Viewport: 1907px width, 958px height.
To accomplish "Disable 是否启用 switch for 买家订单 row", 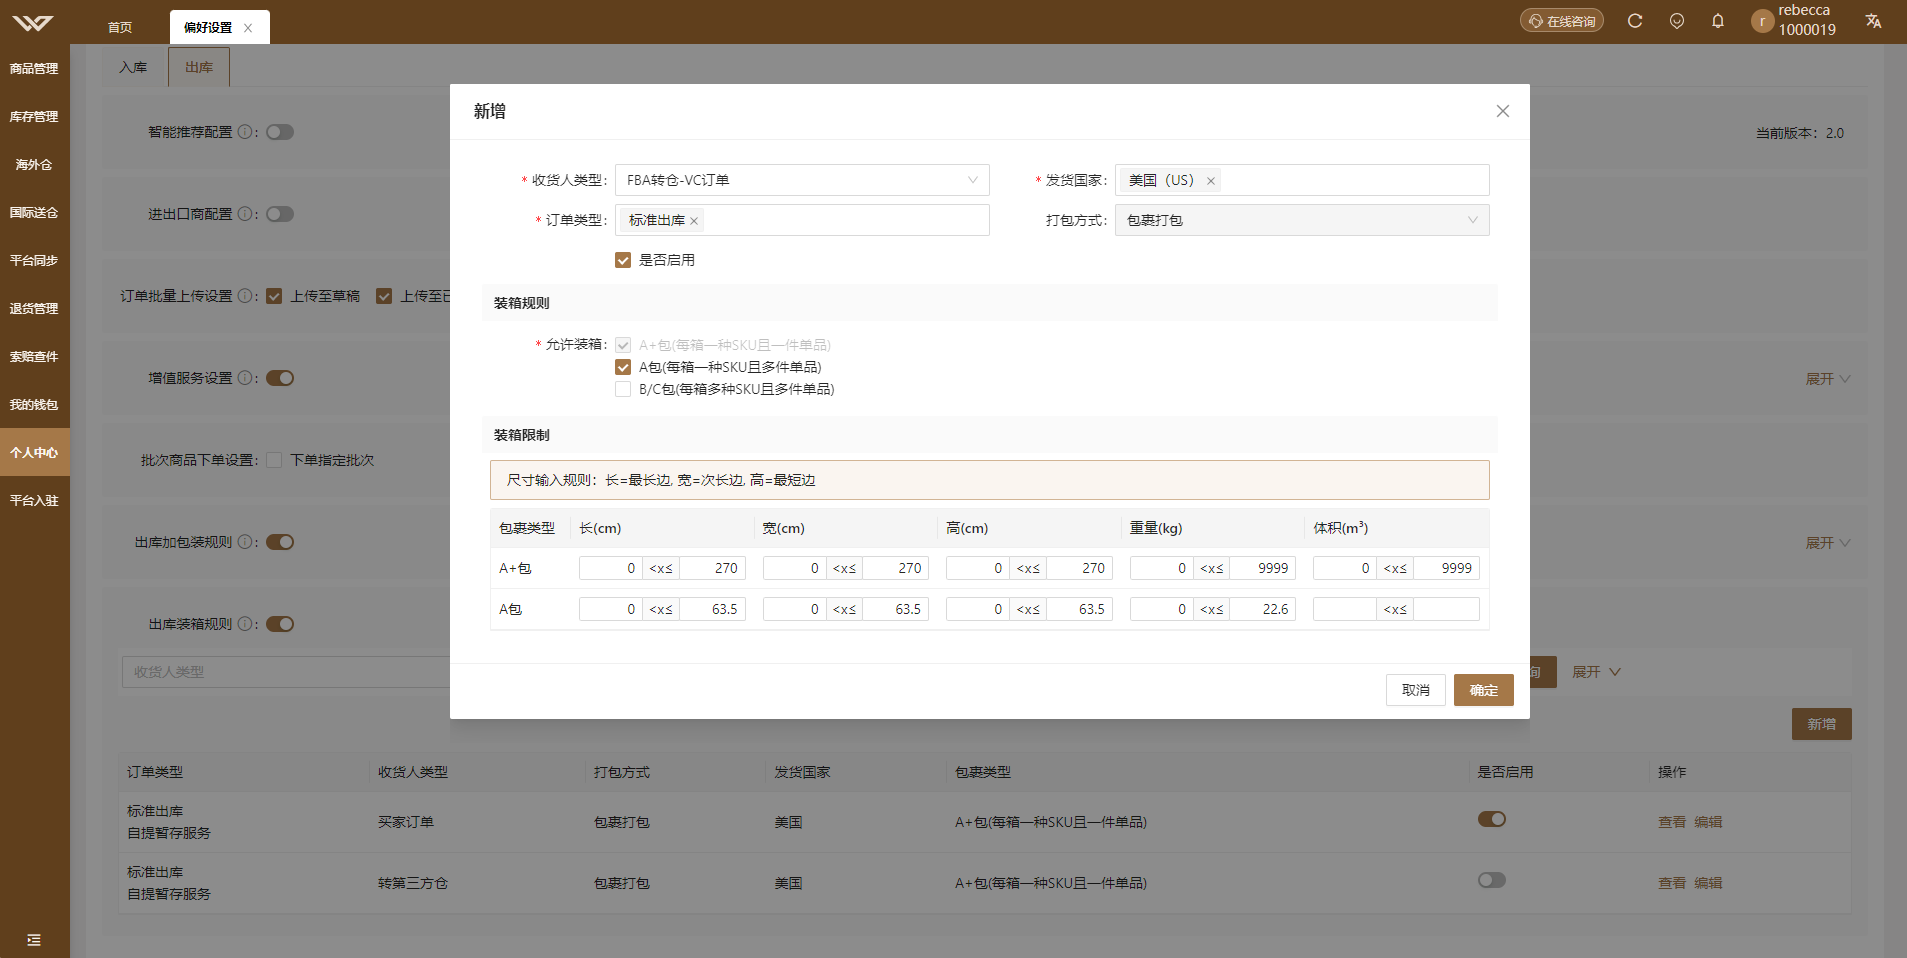I will pyautogui.click(x=1492, y=819).
